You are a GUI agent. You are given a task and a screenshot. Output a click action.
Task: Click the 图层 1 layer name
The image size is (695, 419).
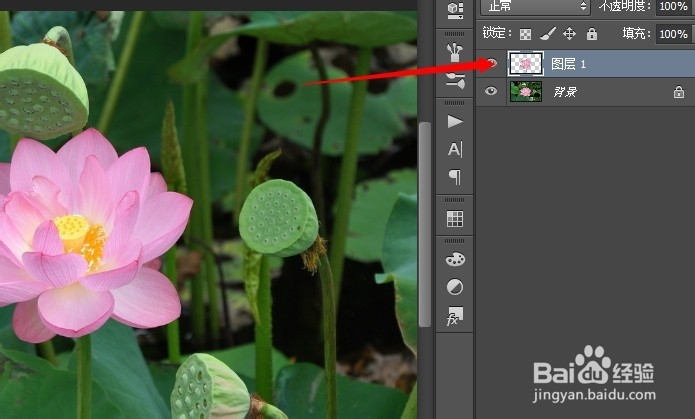(x=568, y=64)
